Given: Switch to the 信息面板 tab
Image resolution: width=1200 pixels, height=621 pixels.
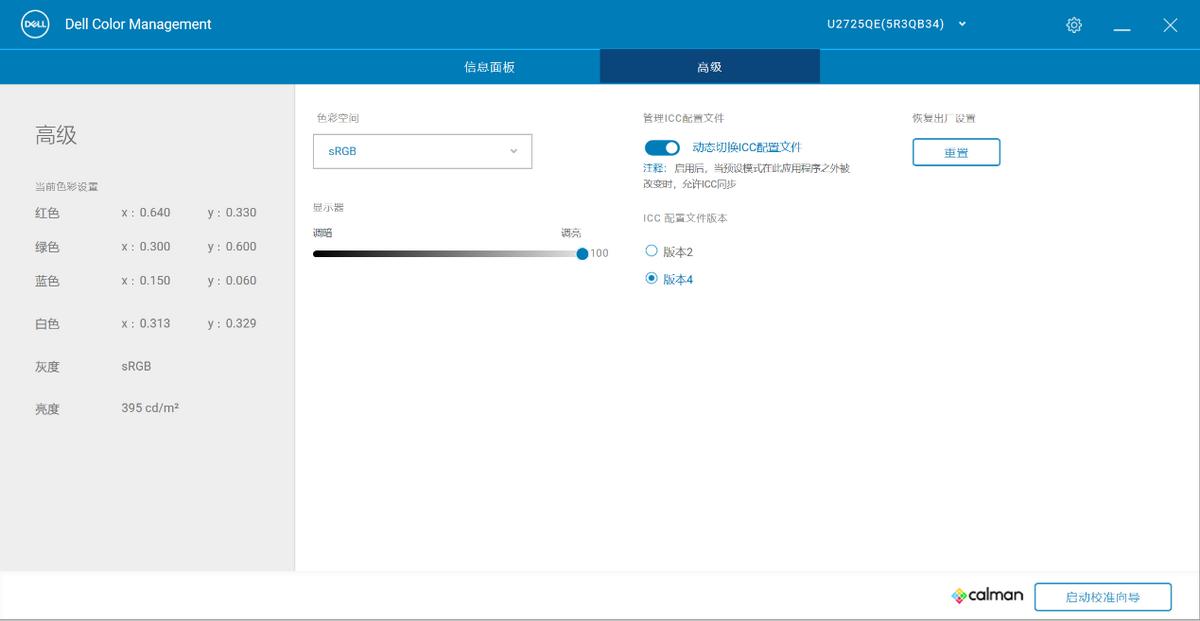Looking at the screenshot, I should pyautogui.click(x=490, y=67).
